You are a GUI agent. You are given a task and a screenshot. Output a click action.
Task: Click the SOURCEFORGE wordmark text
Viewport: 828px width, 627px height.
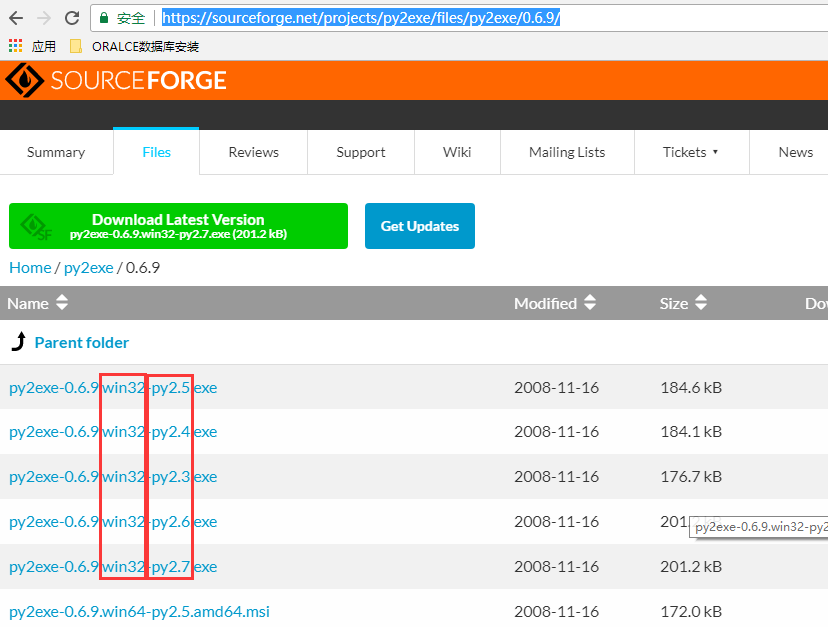pyautogui.click(x=138, y=80)
